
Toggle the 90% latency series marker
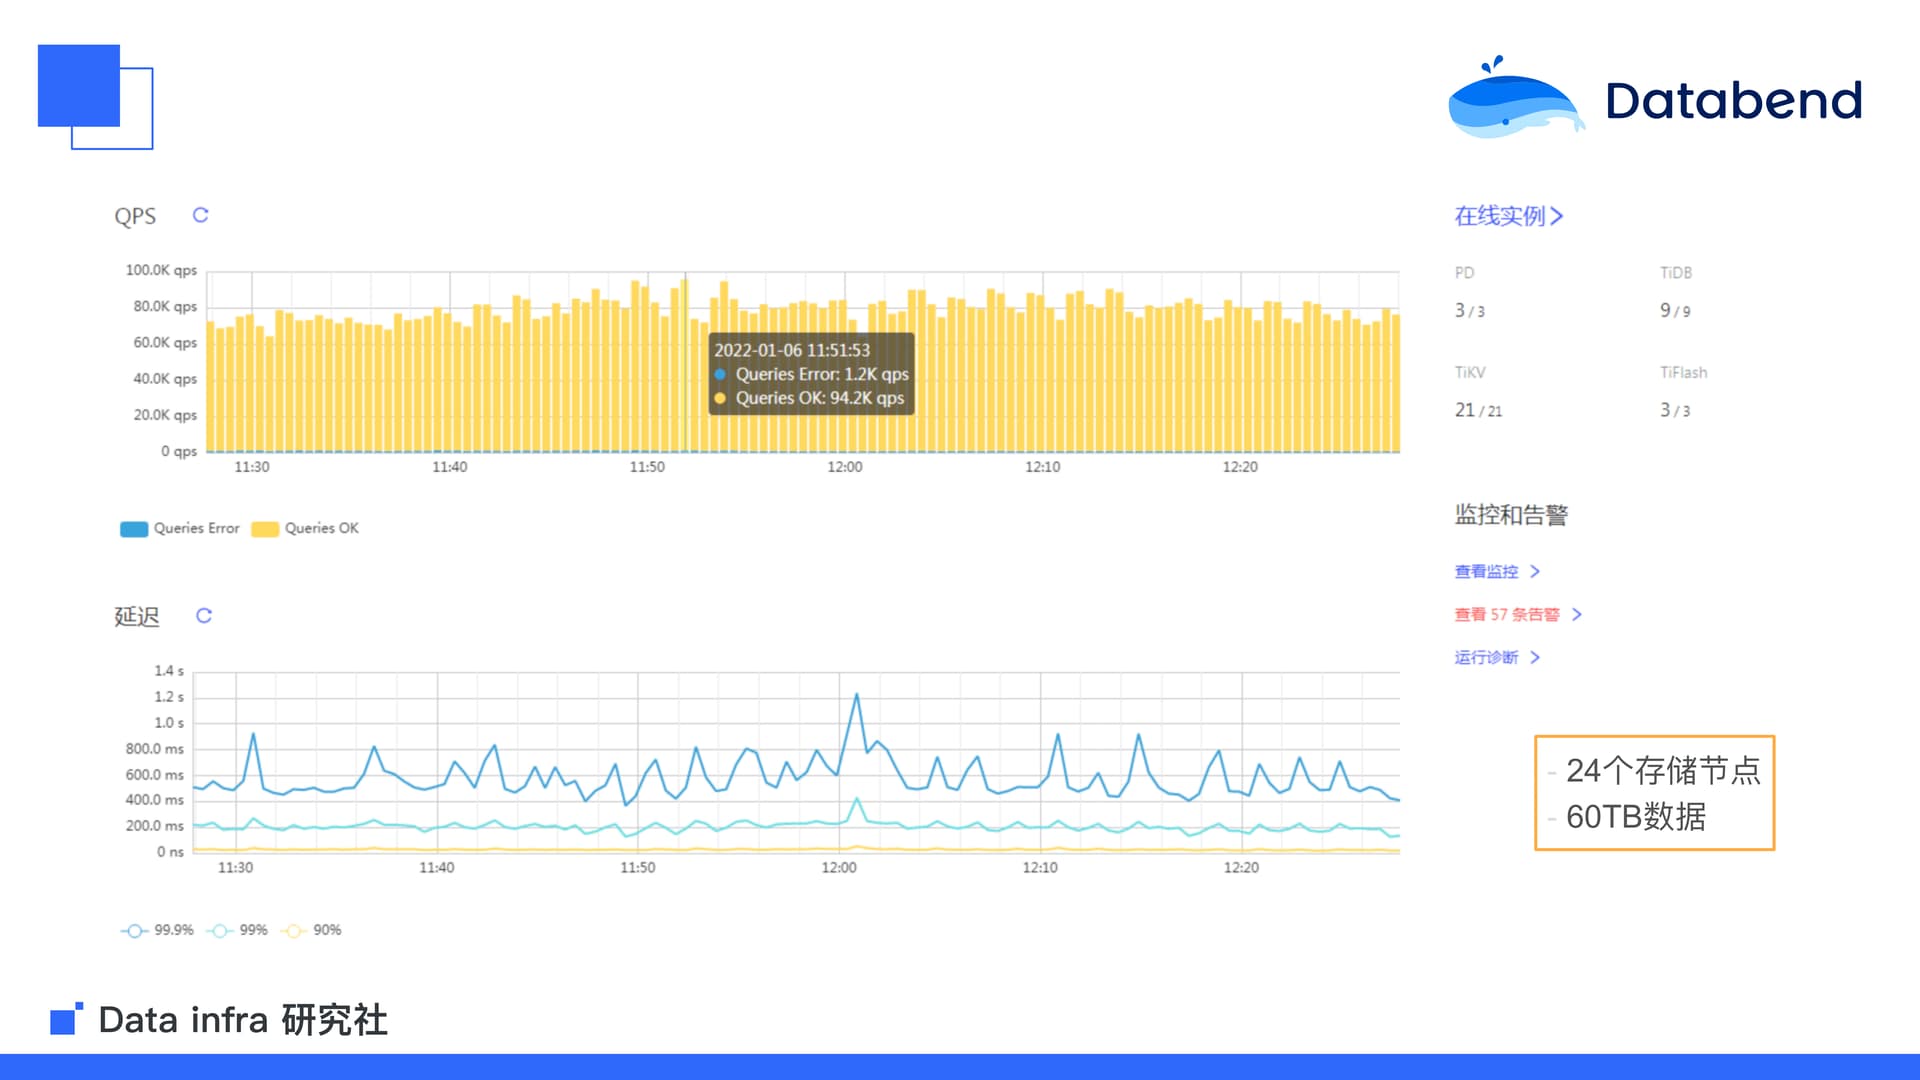(x=294, y=930)
